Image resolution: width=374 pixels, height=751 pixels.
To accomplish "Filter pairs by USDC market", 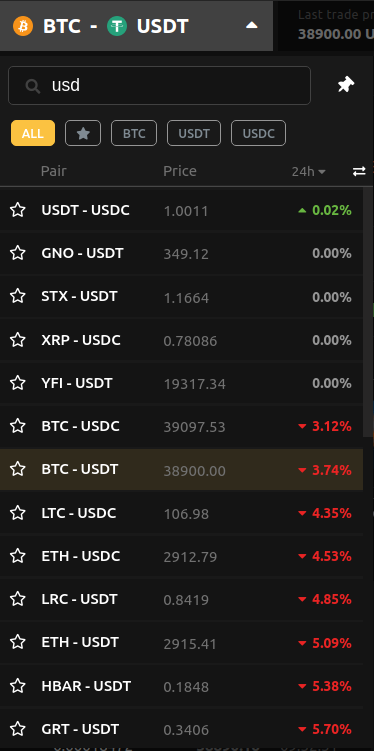I will pyautogui.click(x=259, y=133).
